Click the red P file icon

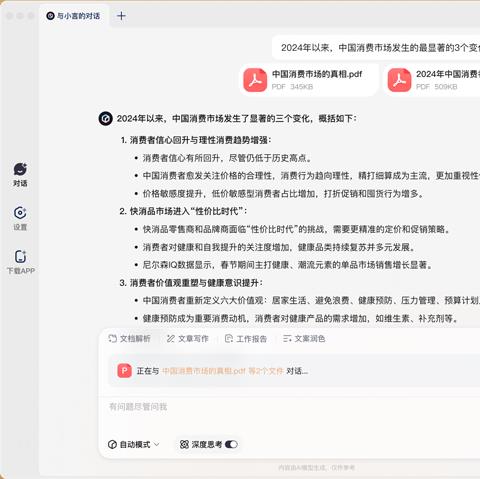125,371
